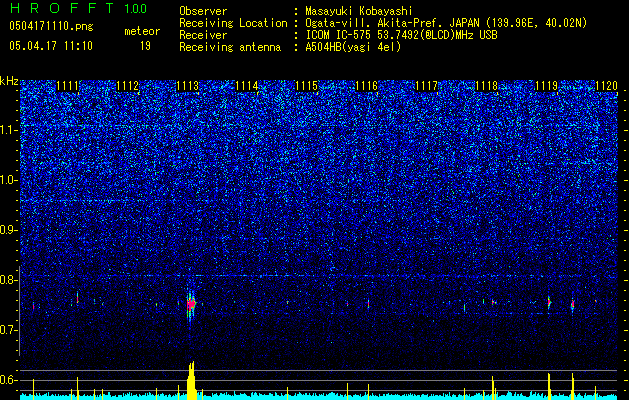
Task: Click the Observer field label
Action: point(203,11)
